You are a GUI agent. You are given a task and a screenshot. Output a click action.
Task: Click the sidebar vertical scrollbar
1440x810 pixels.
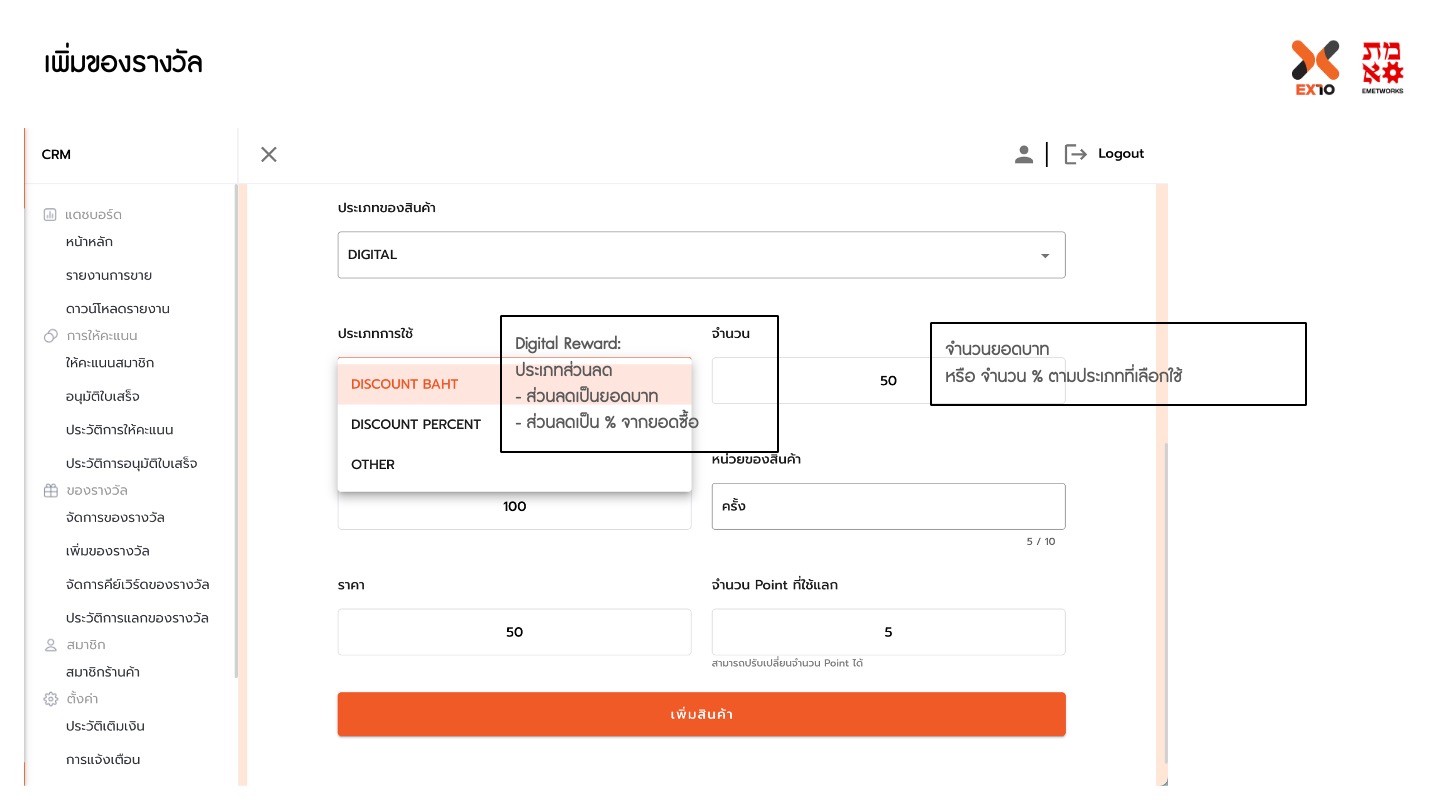[x=236, y=430]
